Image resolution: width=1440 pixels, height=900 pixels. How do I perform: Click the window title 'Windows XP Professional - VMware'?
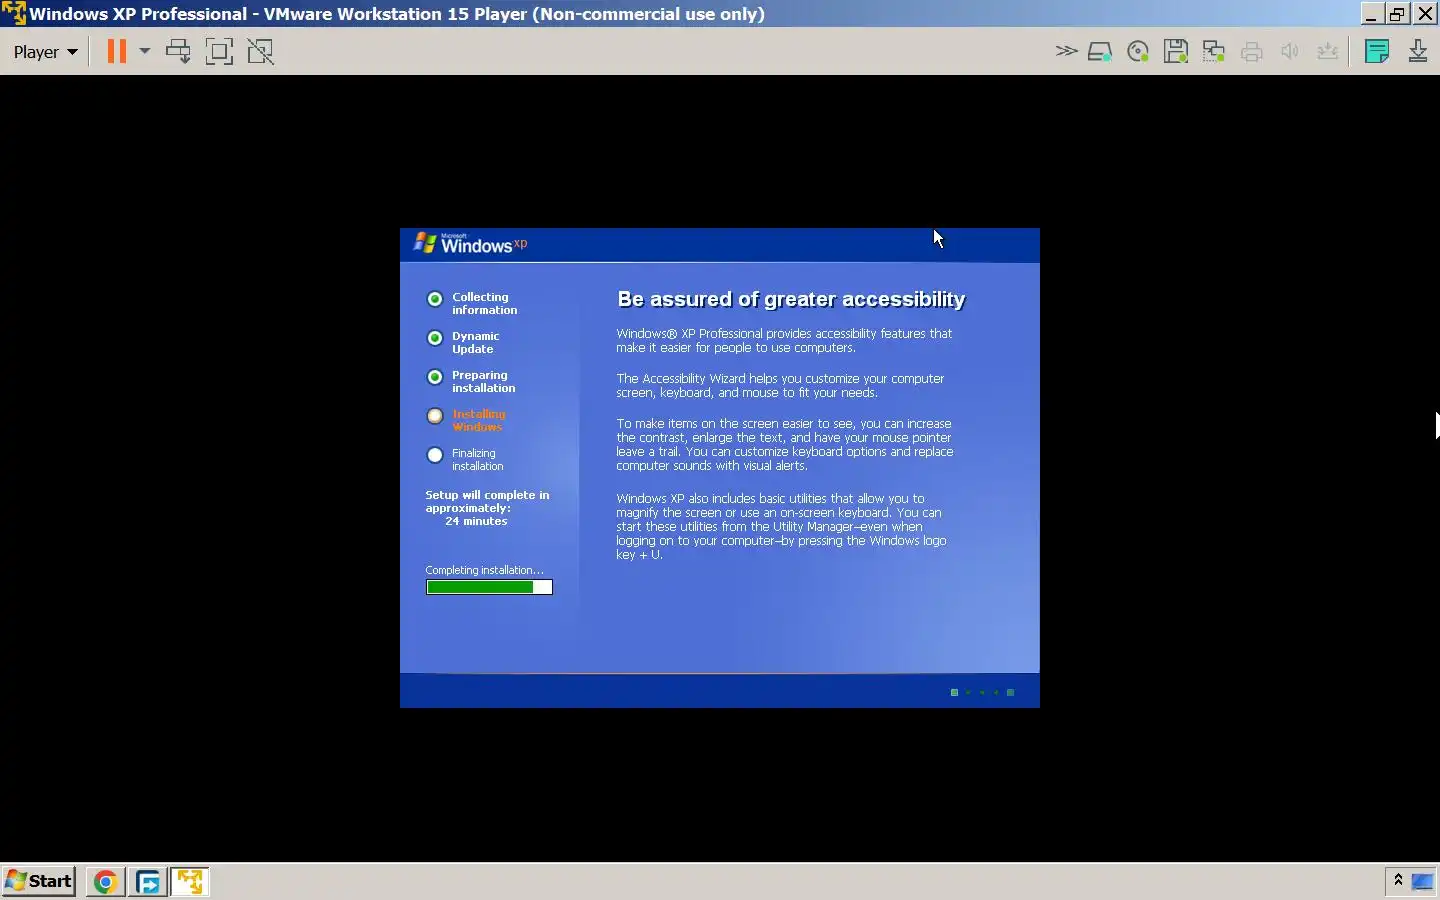[397, 14]
